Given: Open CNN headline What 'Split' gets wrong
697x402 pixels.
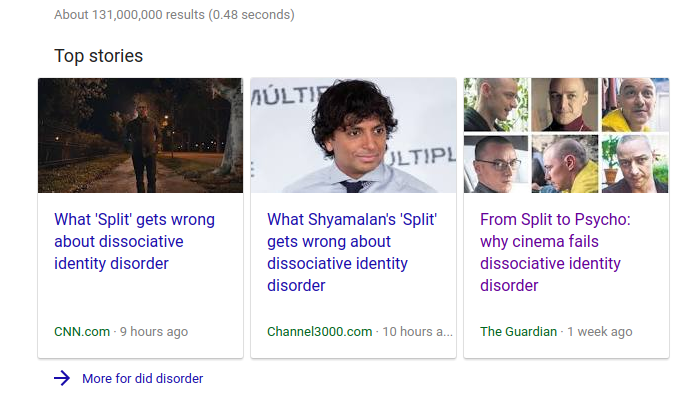Looking at the screenshot, I should point(134,242).
